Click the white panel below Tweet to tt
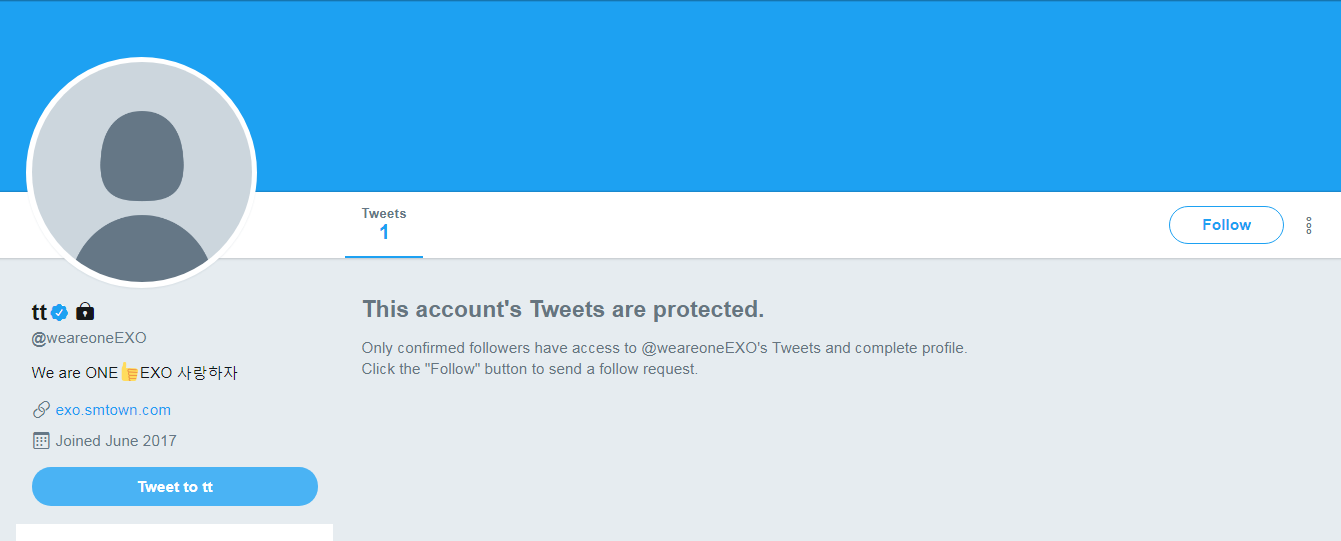The height and width of the screenshot is (541, 1341). click(174, 532)
